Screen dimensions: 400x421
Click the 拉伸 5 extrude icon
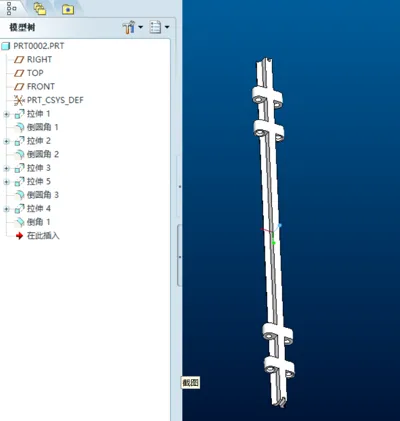(19, 182)
